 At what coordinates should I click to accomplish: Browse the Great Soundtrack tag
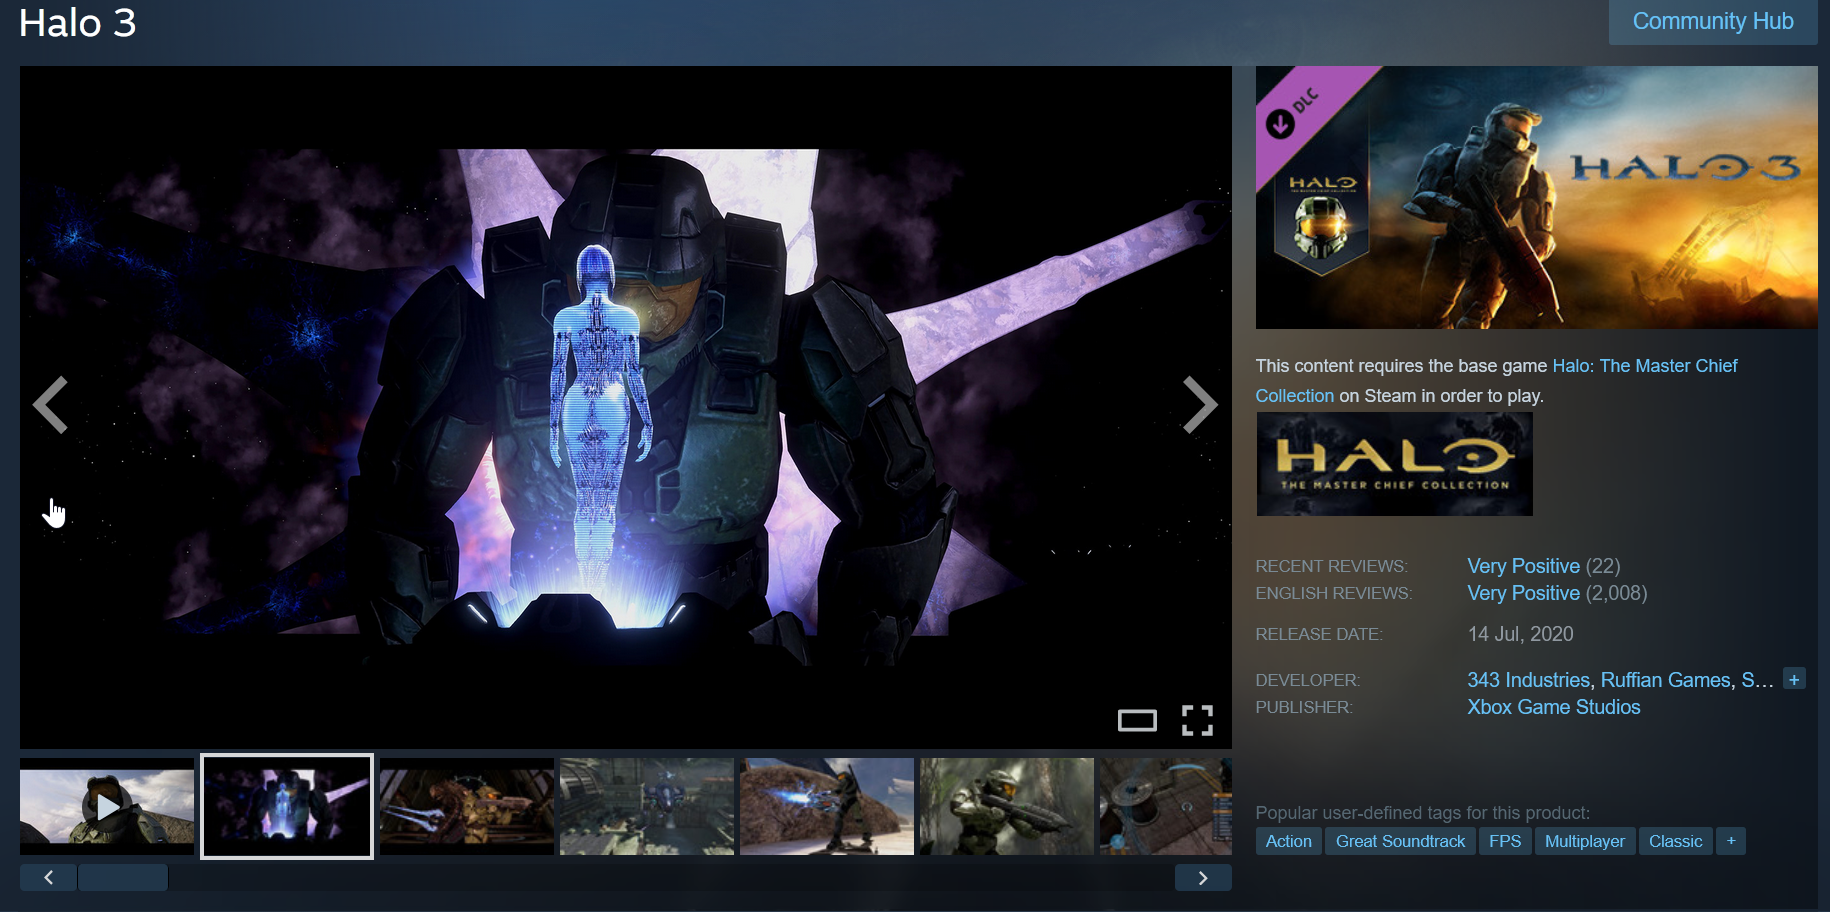[x=1400, y=841]
